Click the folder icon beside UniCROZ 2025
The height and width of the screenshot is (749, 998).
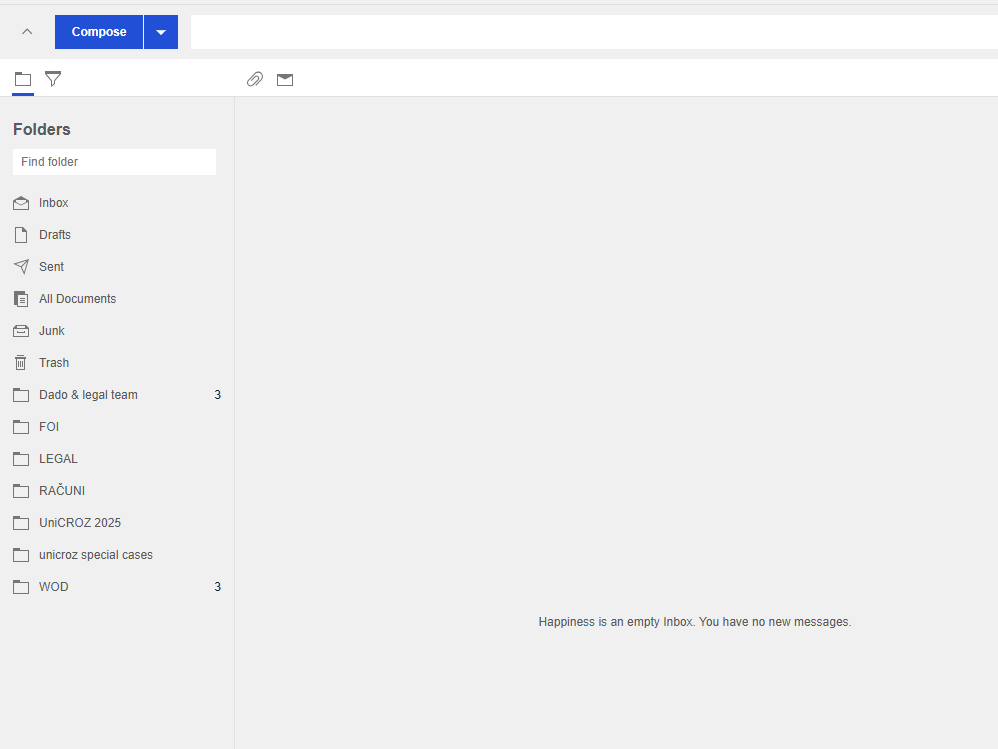tap(21, 523)
